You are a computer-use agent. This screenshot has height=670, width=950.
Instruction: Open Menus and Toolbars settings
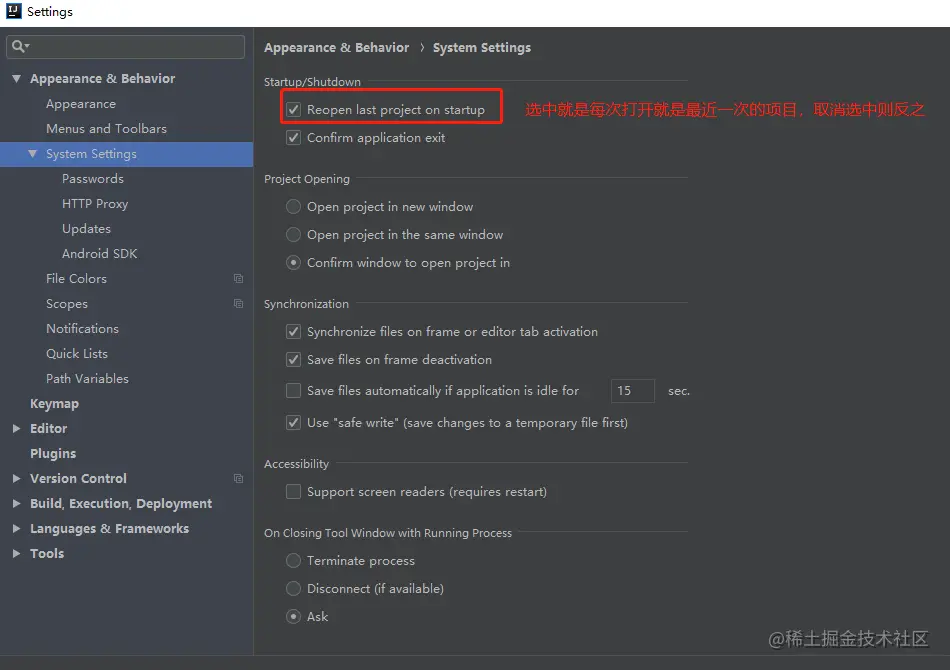pos(106,128)
